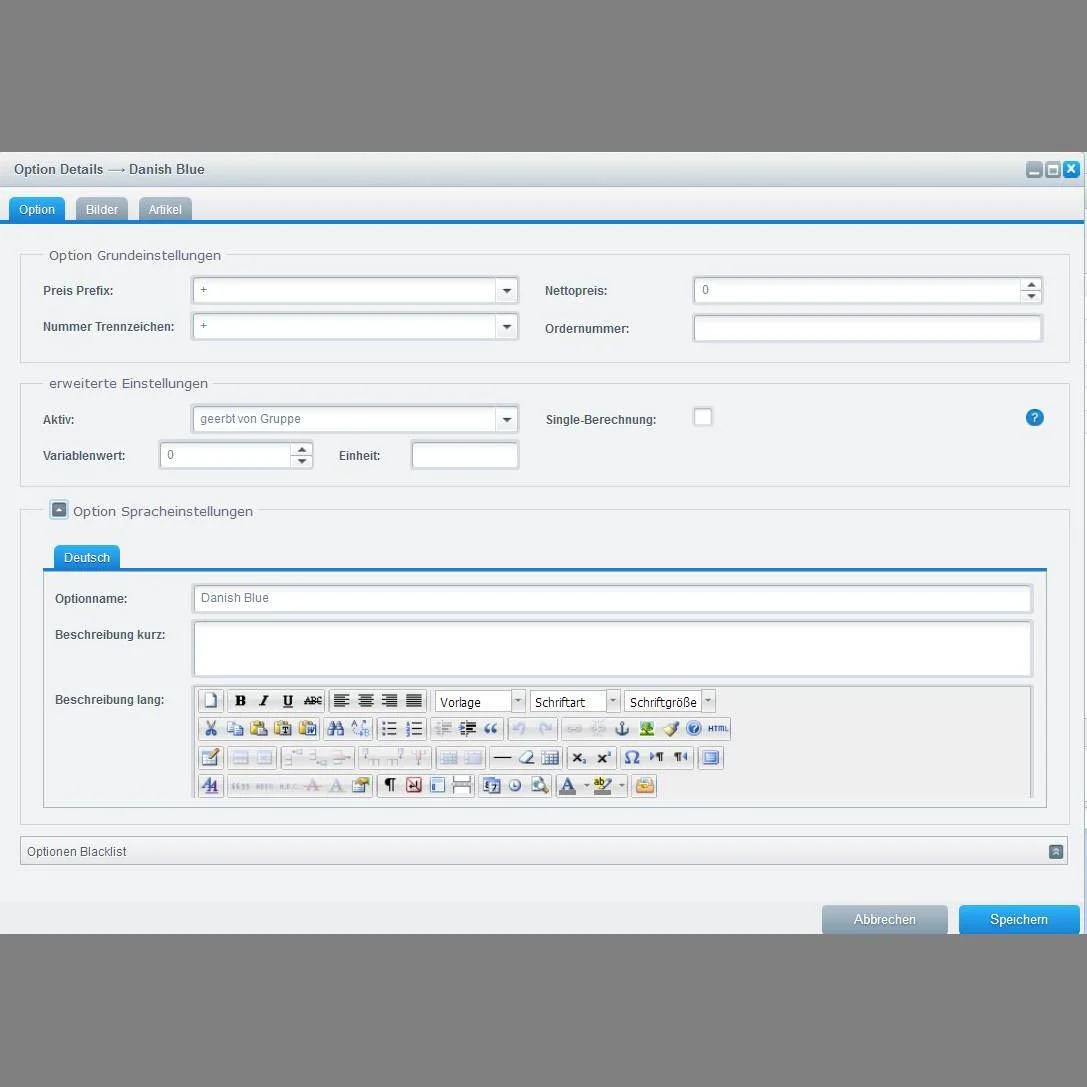Enable the Single-Berechnung checkbox
This screenshot has width=1087, height=1087.
pos(703,417)
